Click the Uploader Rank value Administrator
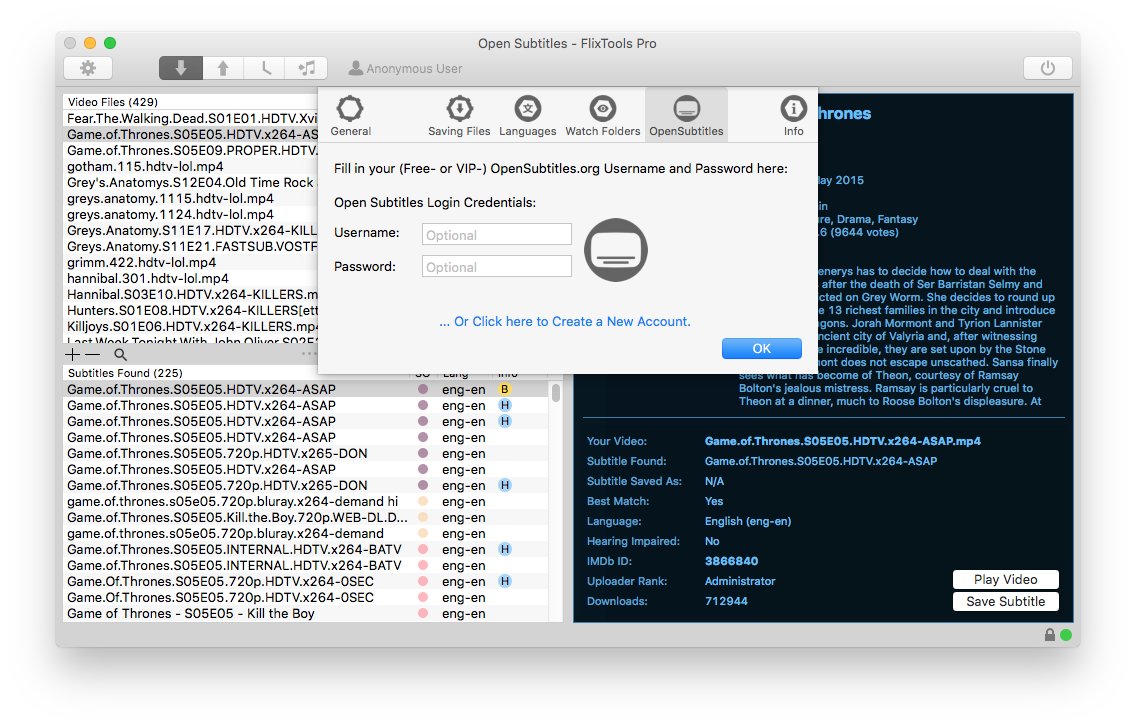This screenshot has width=1136, height=727. [740, 581]
